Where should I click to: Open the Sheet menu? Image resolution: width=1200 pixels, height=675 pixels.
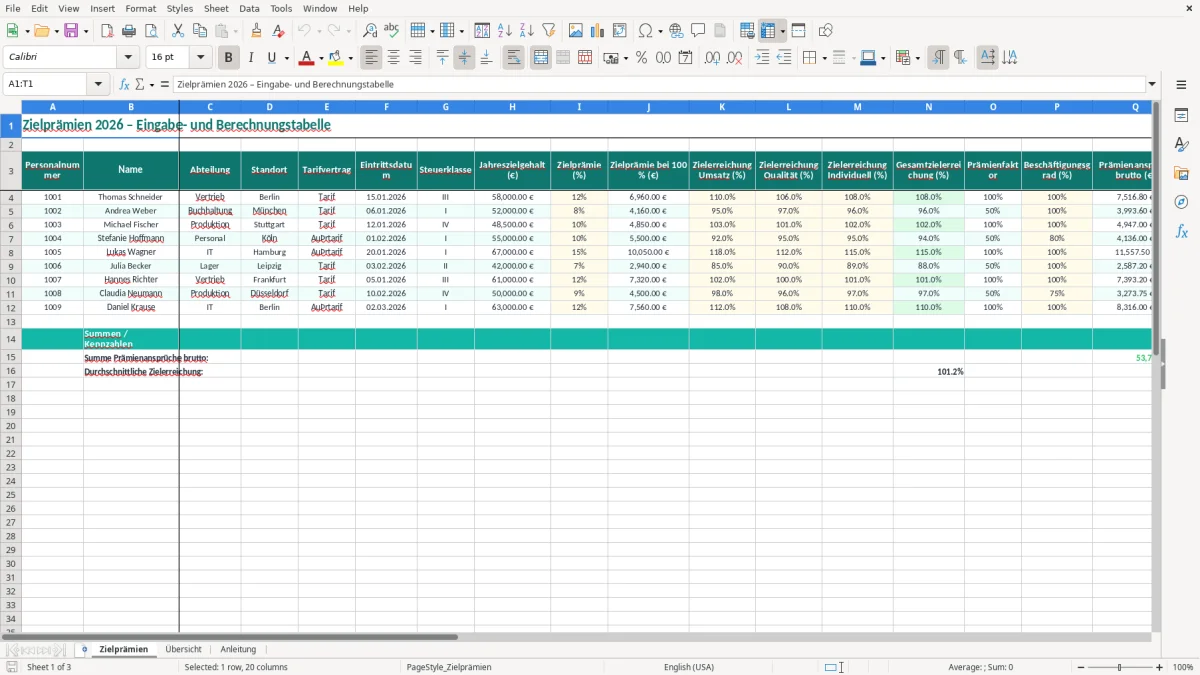(216, 8)
